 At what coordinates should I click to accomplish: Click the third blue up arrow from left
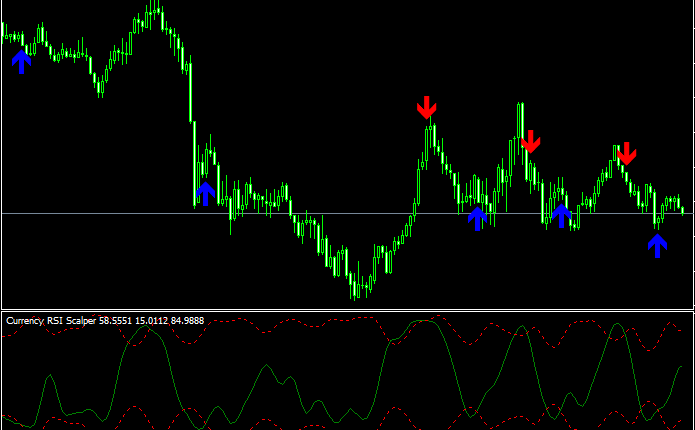478,217
